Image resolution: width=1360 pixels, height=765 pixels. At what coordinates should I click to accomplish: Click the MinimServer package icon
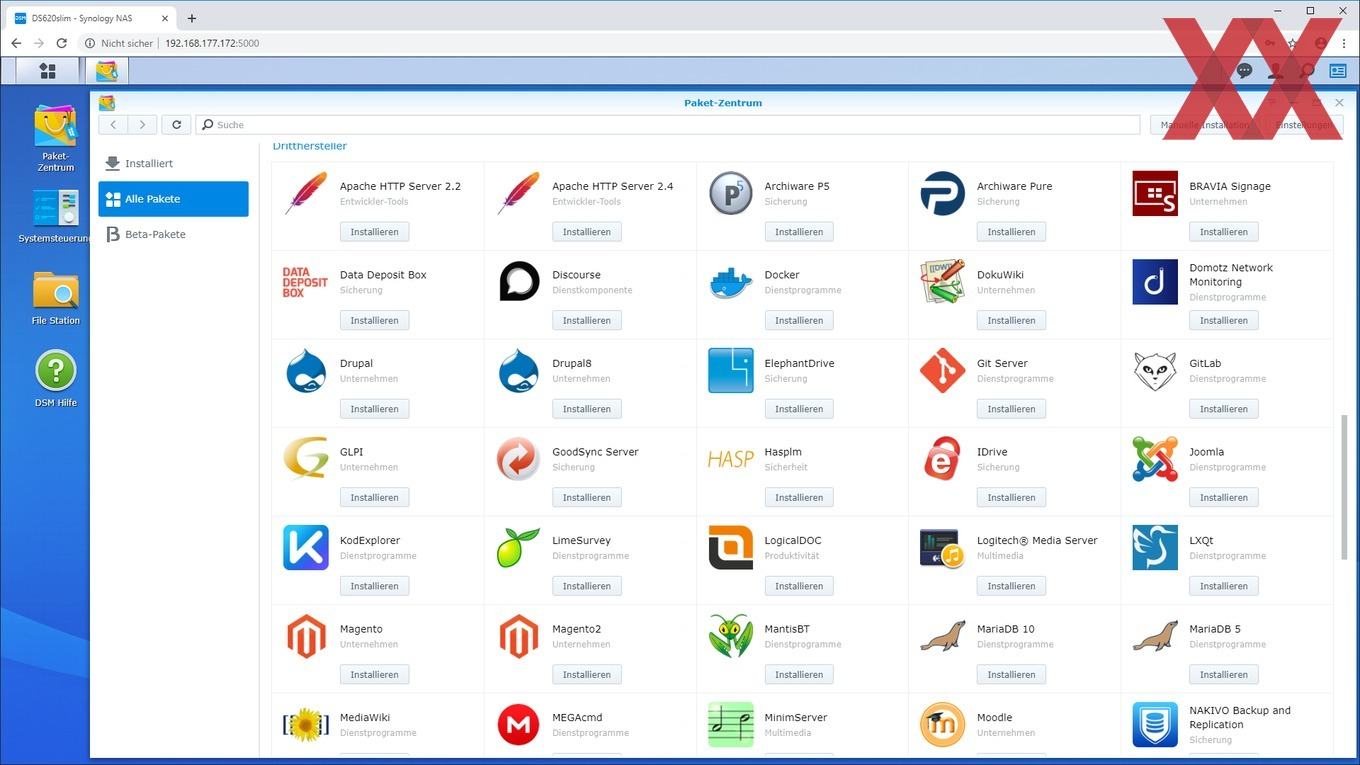731,725
